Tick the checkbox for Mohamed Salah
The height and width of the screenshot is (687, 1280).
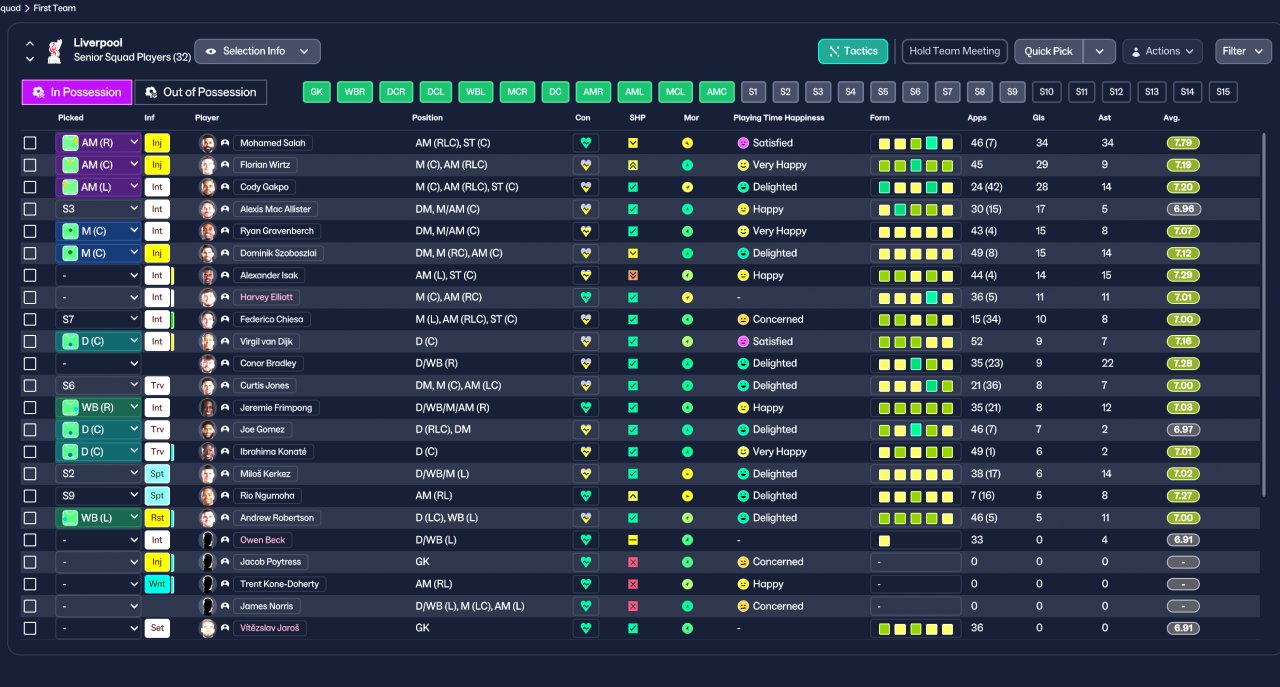(30, 143)
